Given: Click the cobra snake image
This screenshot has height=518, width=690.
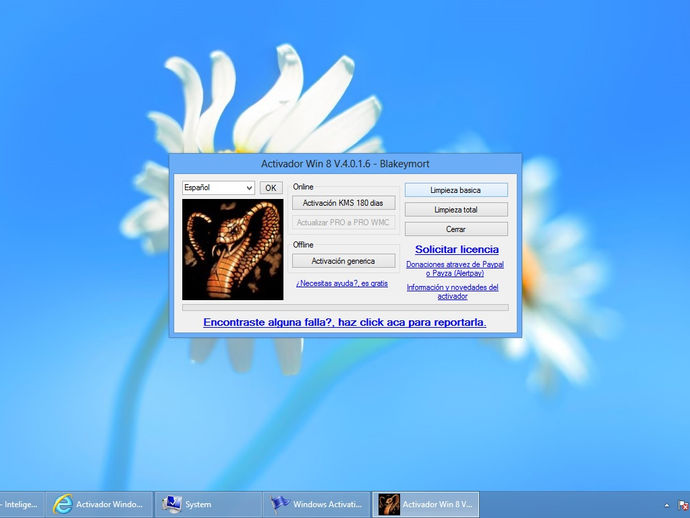Looking at the screenshot, I should (x=233, y=250).
